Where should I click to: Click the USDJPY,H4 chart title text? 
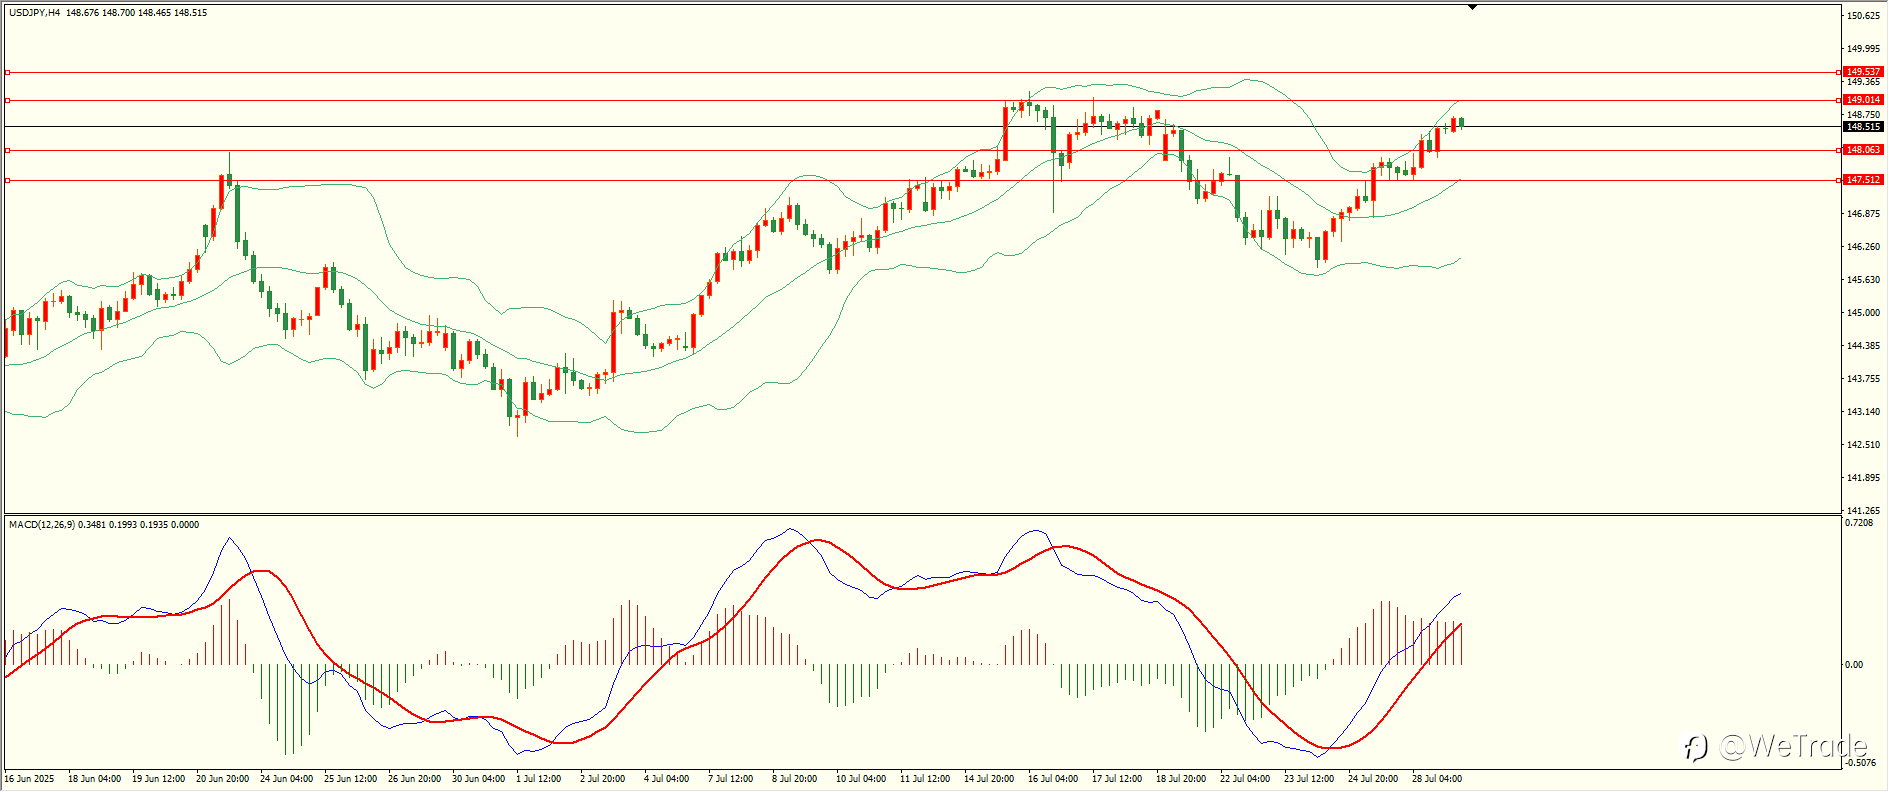35,13
